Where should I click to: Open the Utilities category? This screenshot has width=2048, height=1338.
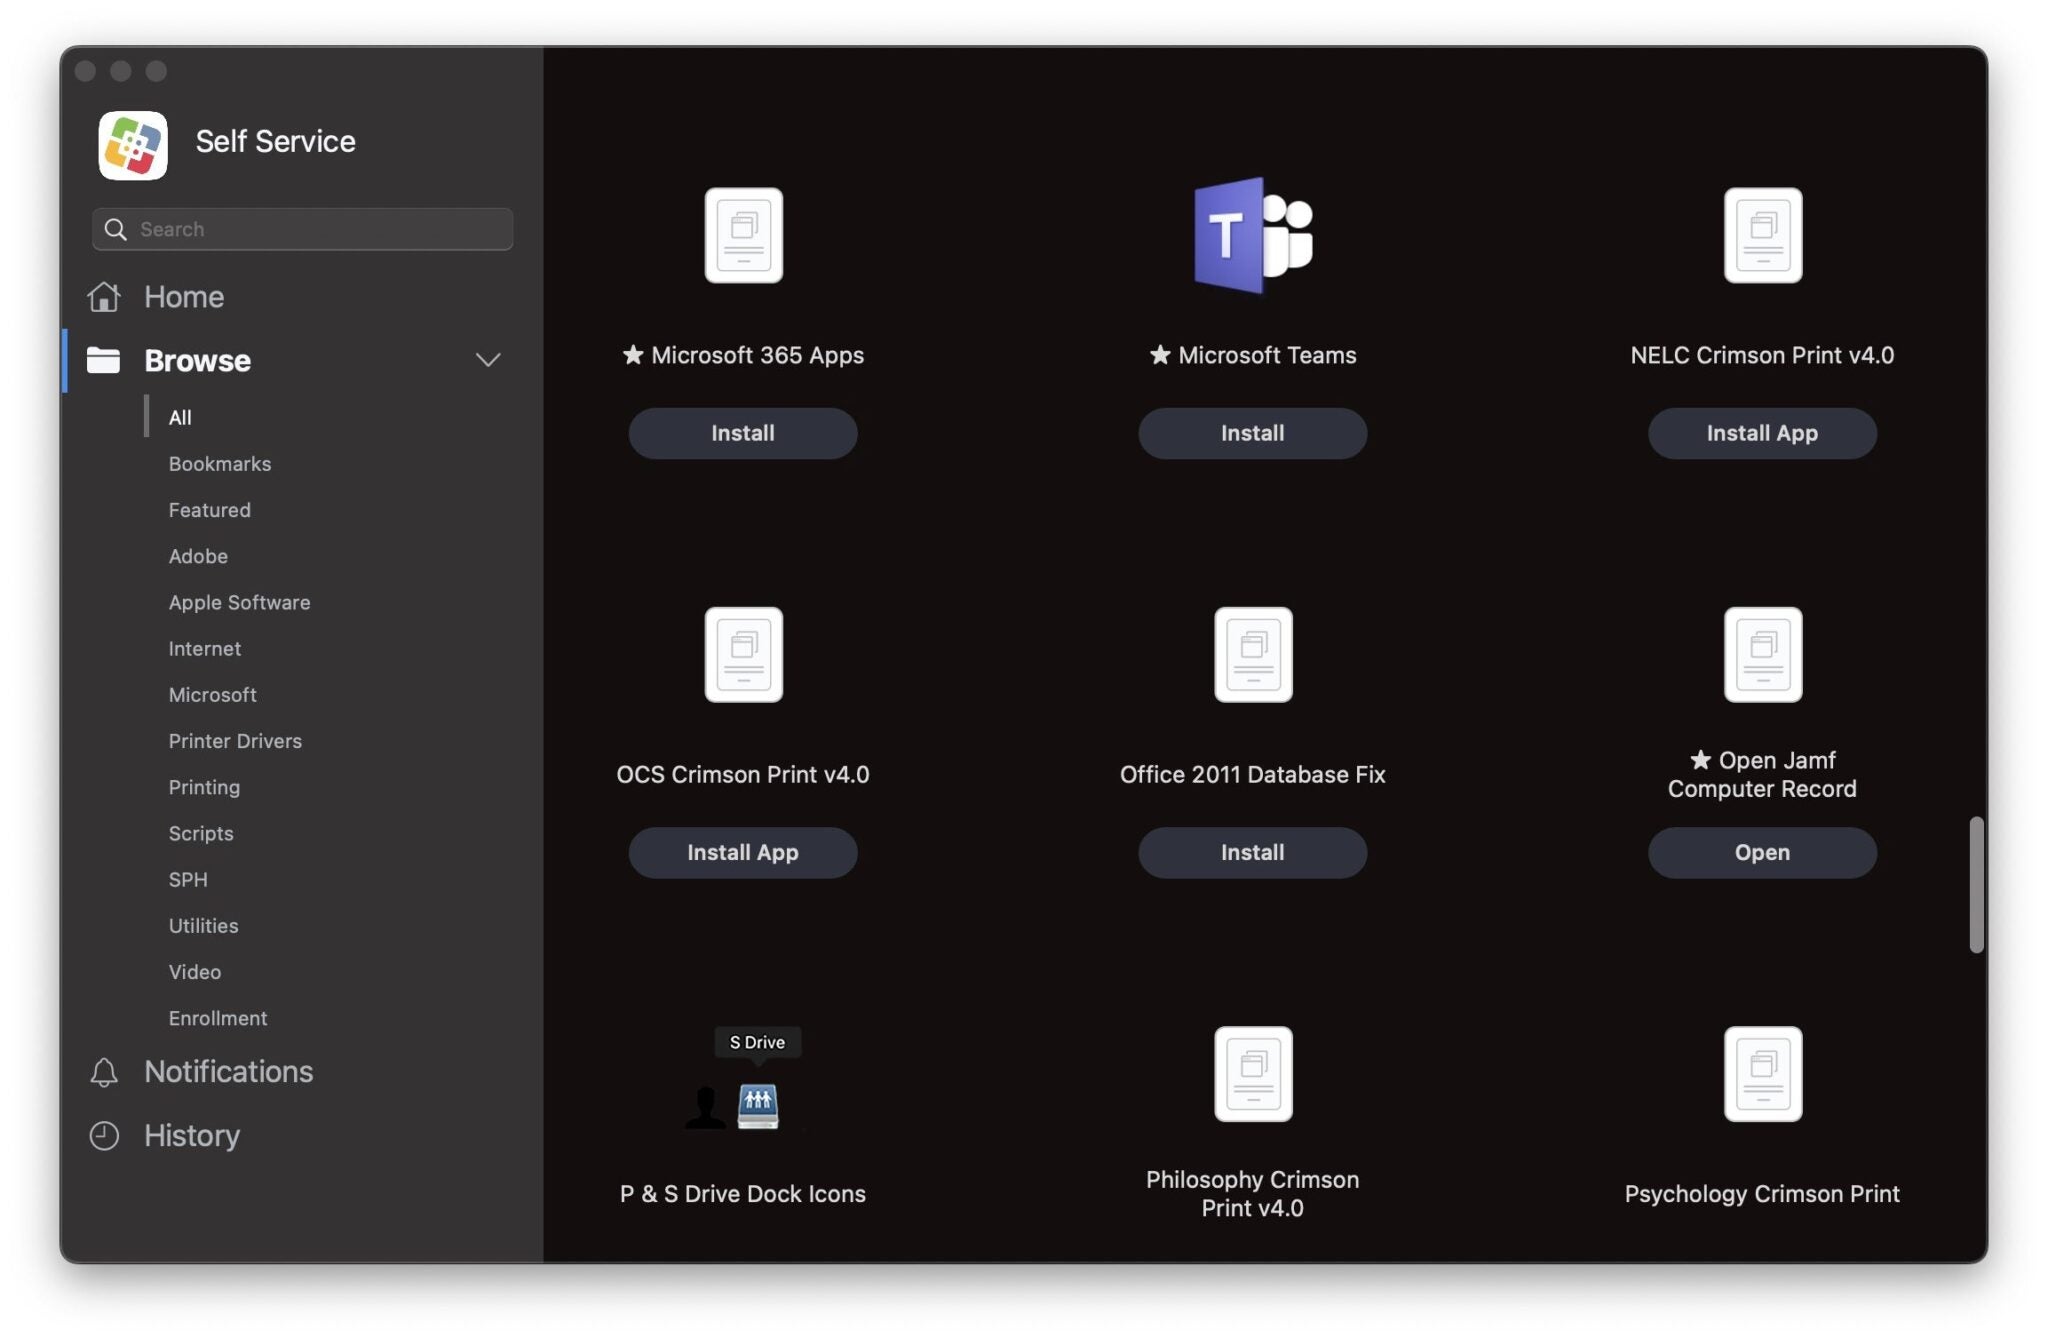coord(203,926)
